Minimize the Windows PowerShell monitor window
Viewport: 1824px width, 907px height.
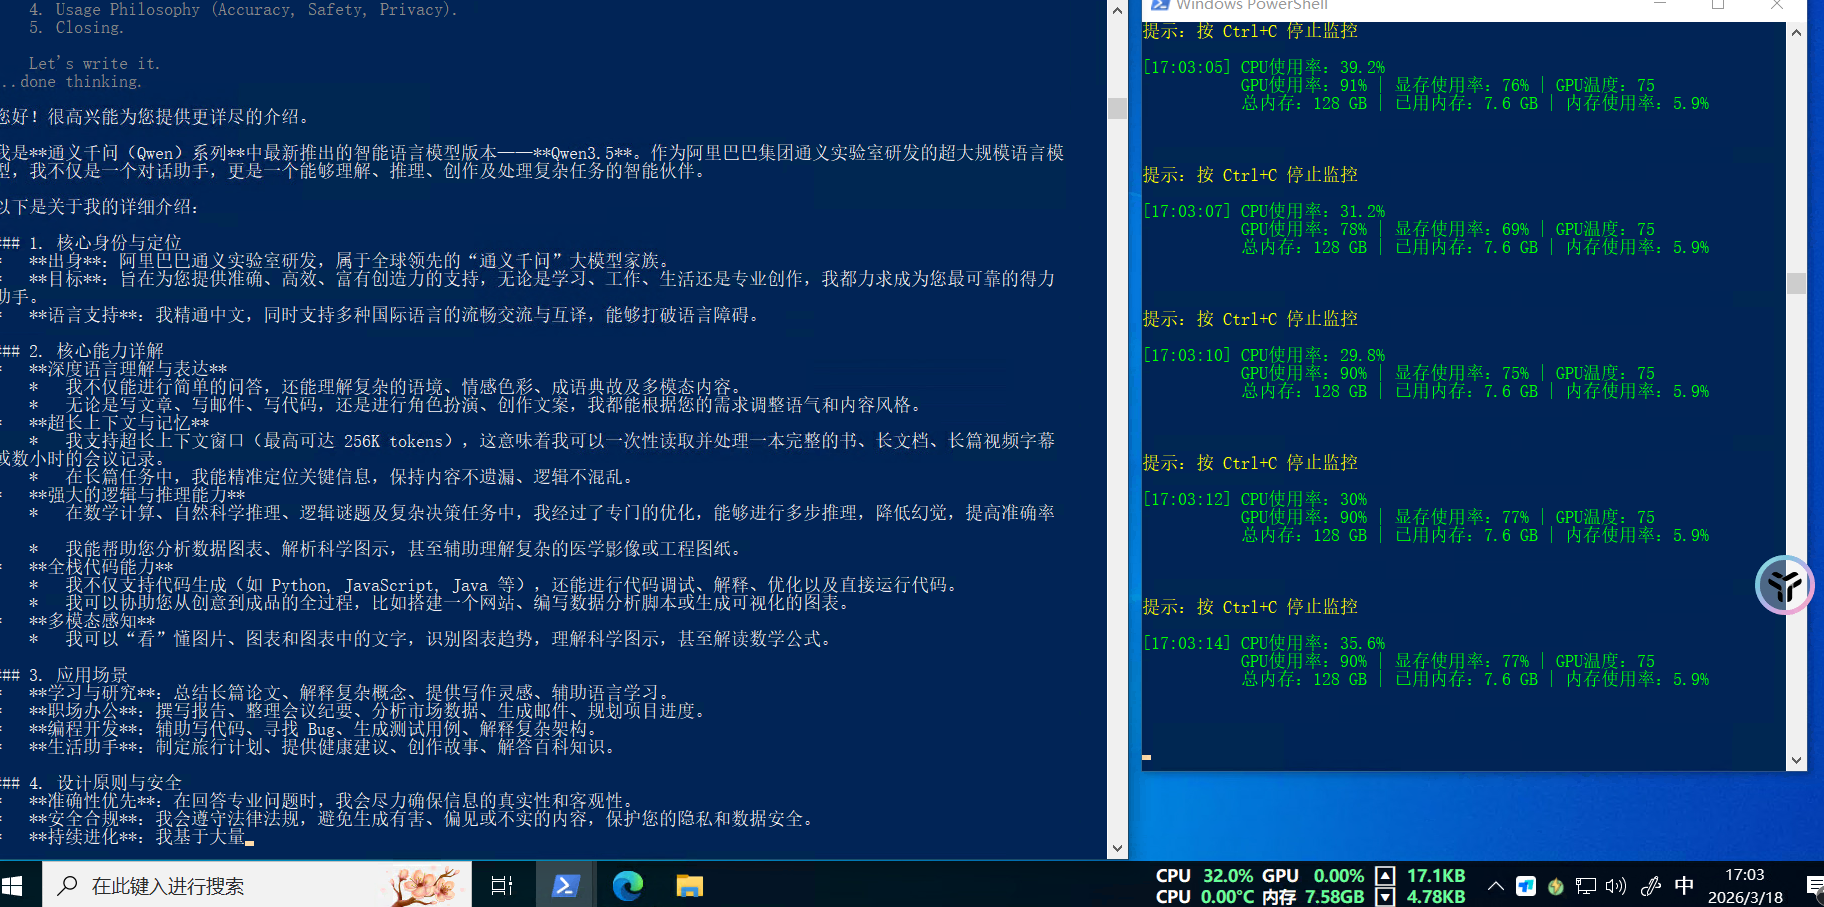1660,5
